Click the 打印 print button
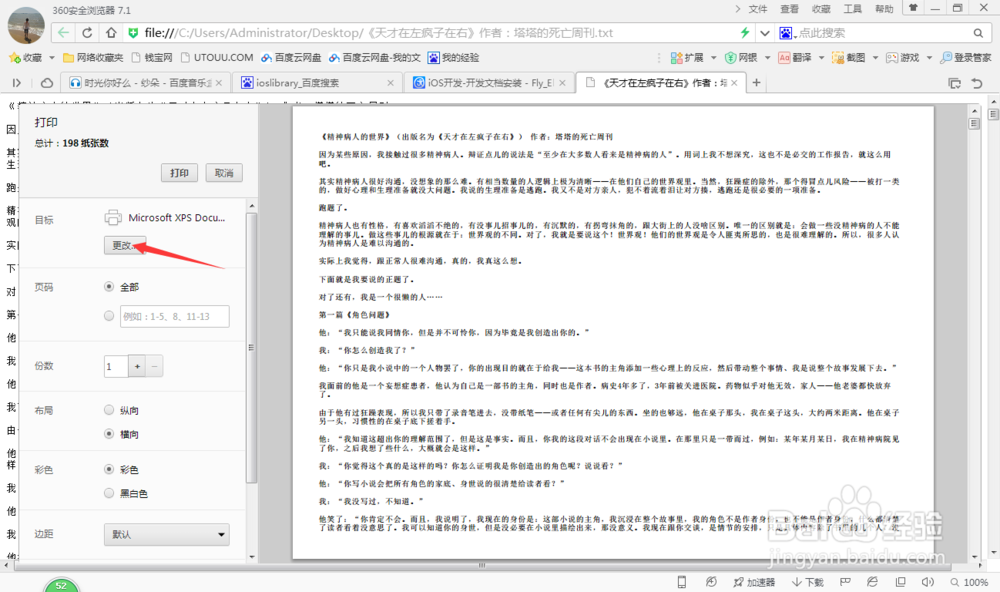This screenshot has width=1000, height=592. pyautogui.click(x=179, y=173)
